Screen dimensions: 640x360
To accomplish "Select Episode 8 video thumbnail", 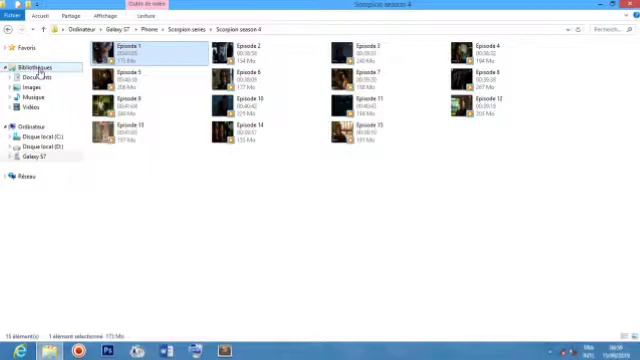I will click(462, 79).
